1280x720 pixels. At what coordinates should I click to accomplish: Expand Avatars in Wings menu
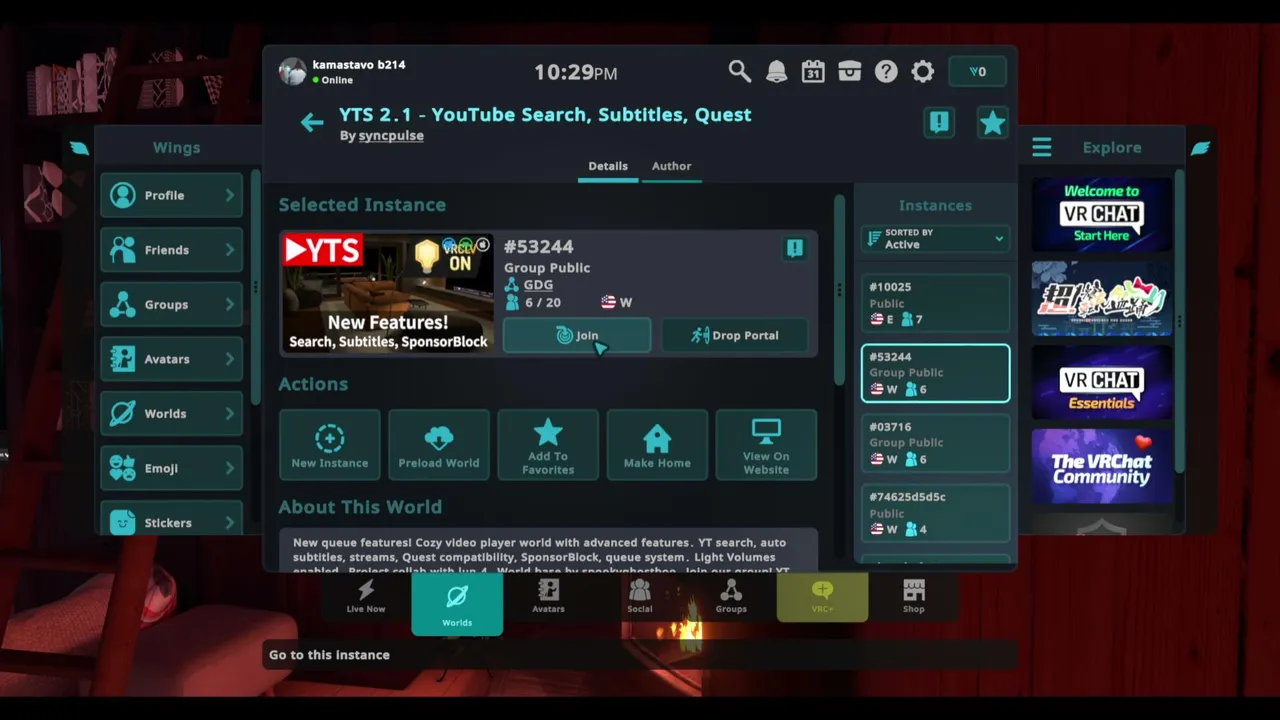pyautogui.click(x=172, y=359)
